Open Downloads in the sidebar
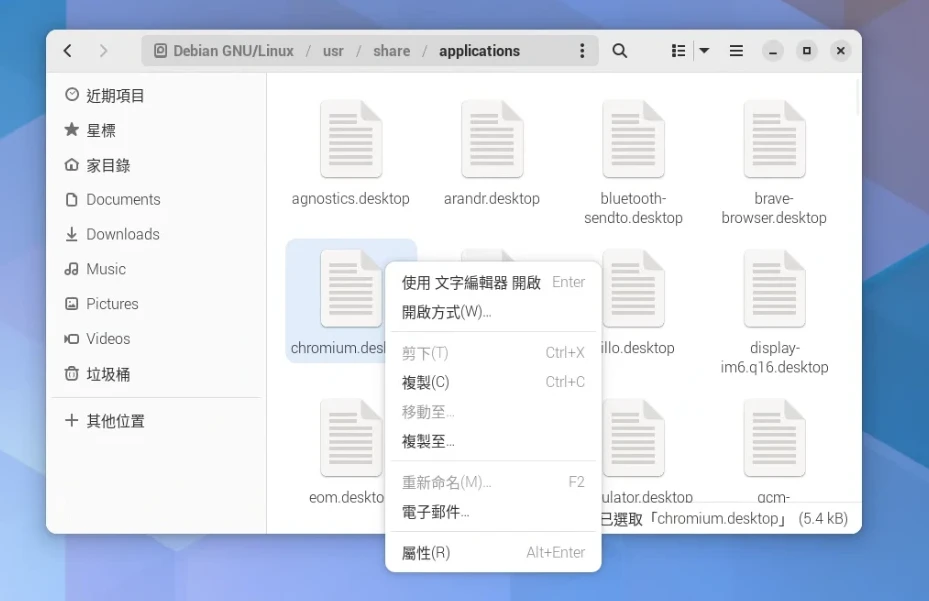 click(x=122, y=234)
